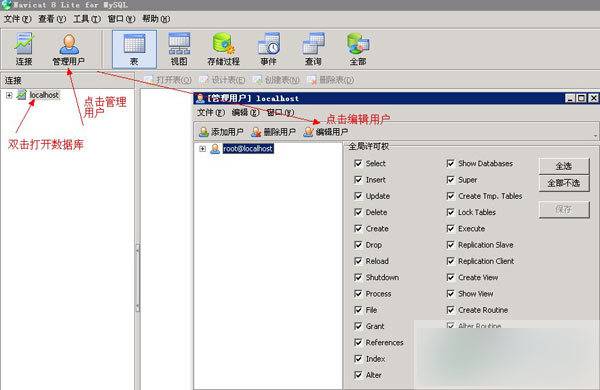Open 窗口 menu in 管理用户 window
Screen dimensions: 600x390
[x=280, y=113]
